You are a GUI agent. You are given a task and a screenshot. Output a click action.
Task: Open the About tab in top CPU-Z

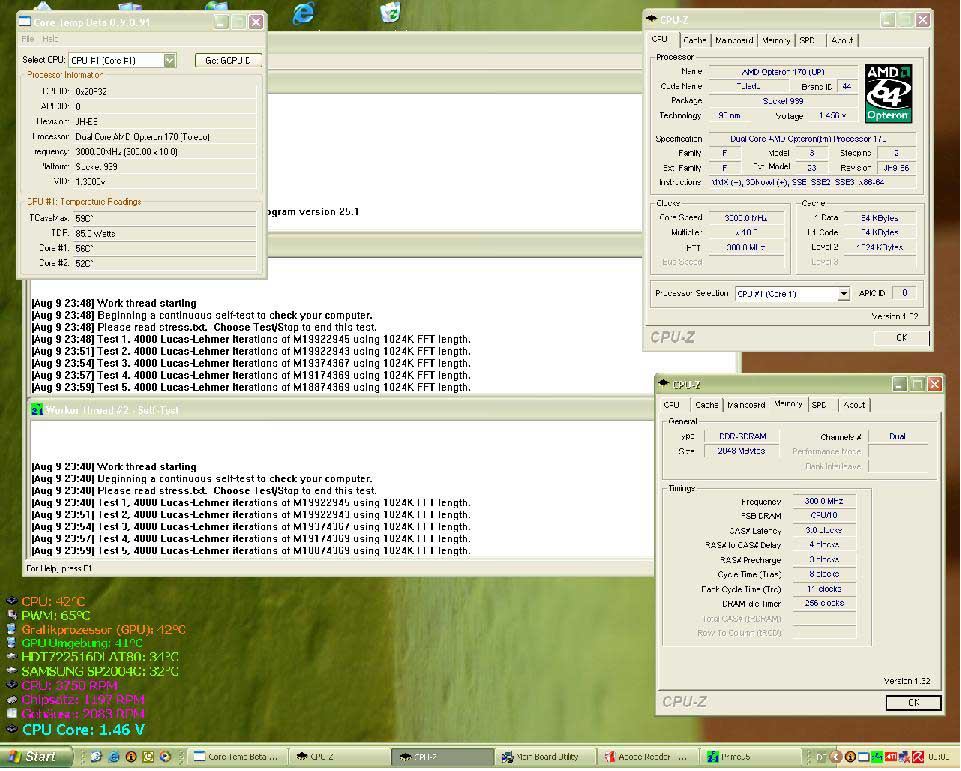point(842,40)
